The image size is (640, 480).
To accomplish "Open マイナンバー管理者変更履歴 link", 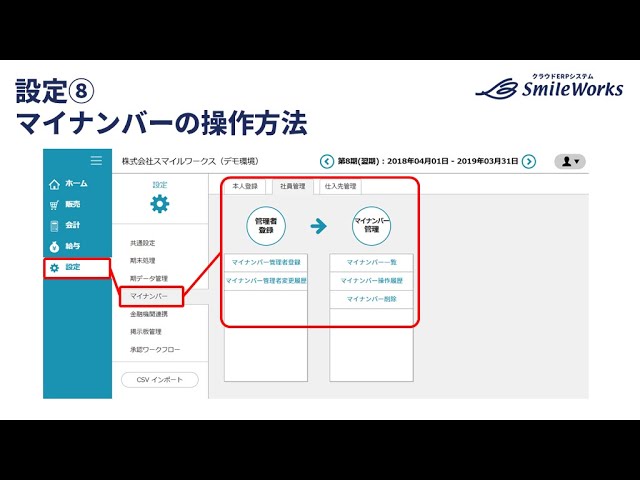I will coord(266,281).
